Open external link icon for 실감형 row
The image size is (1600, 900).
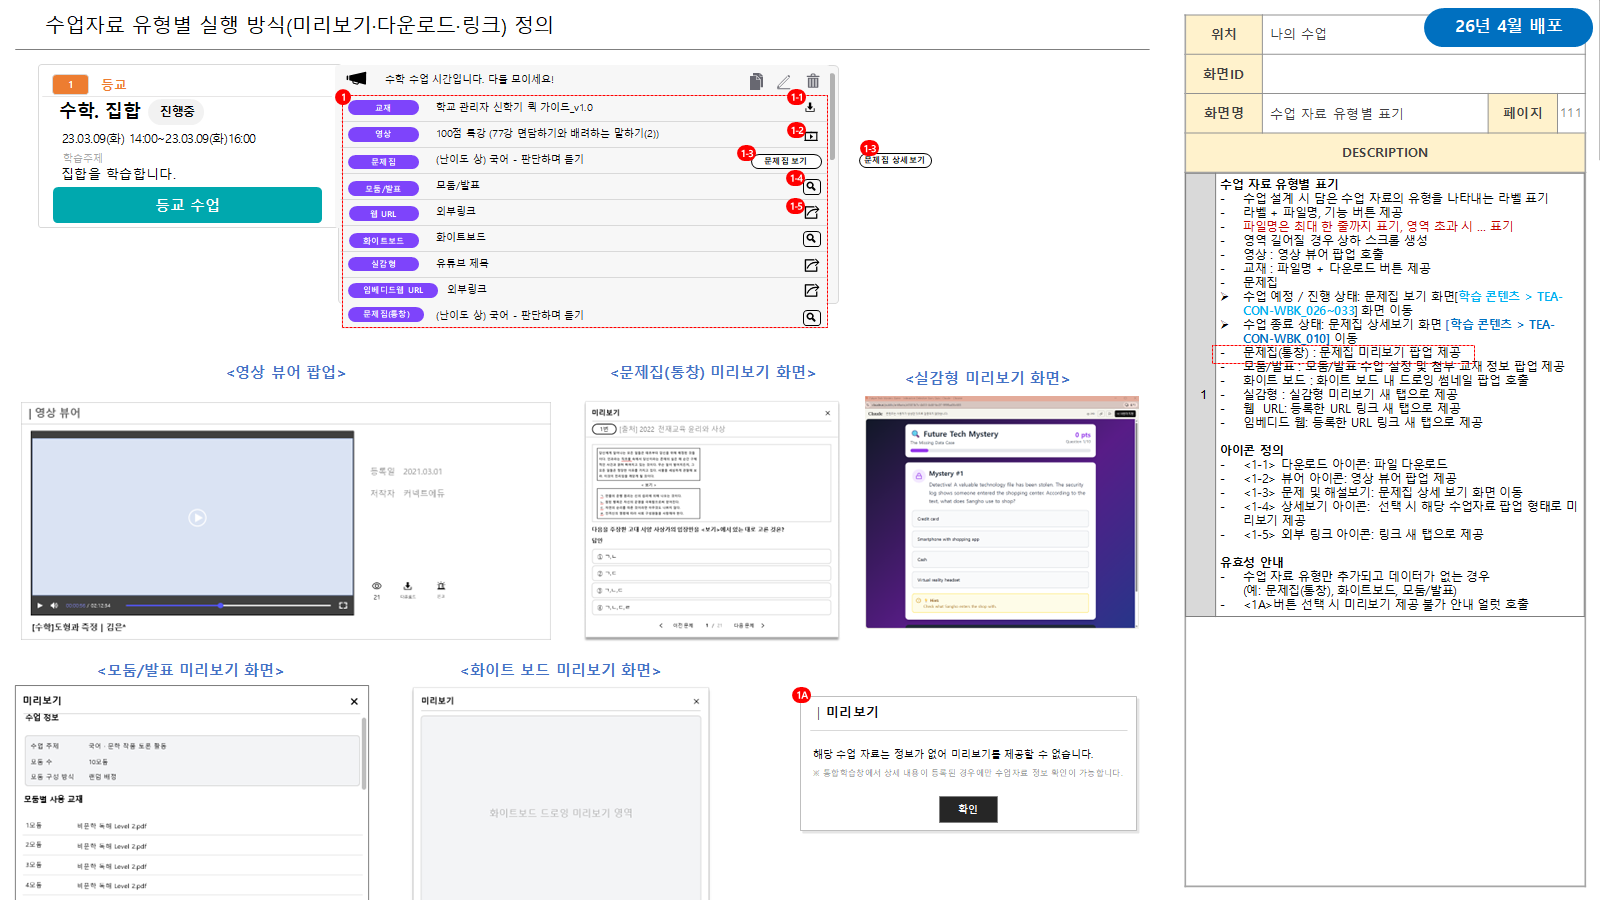coord(812,265)
